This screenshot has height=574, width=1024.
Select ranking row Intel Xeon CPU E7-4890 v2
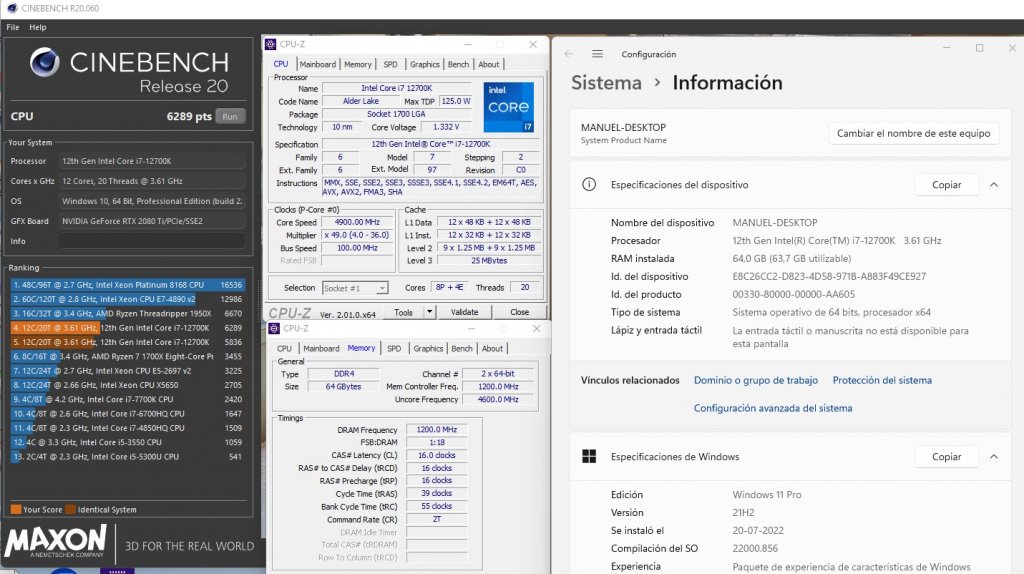point(127,299)
